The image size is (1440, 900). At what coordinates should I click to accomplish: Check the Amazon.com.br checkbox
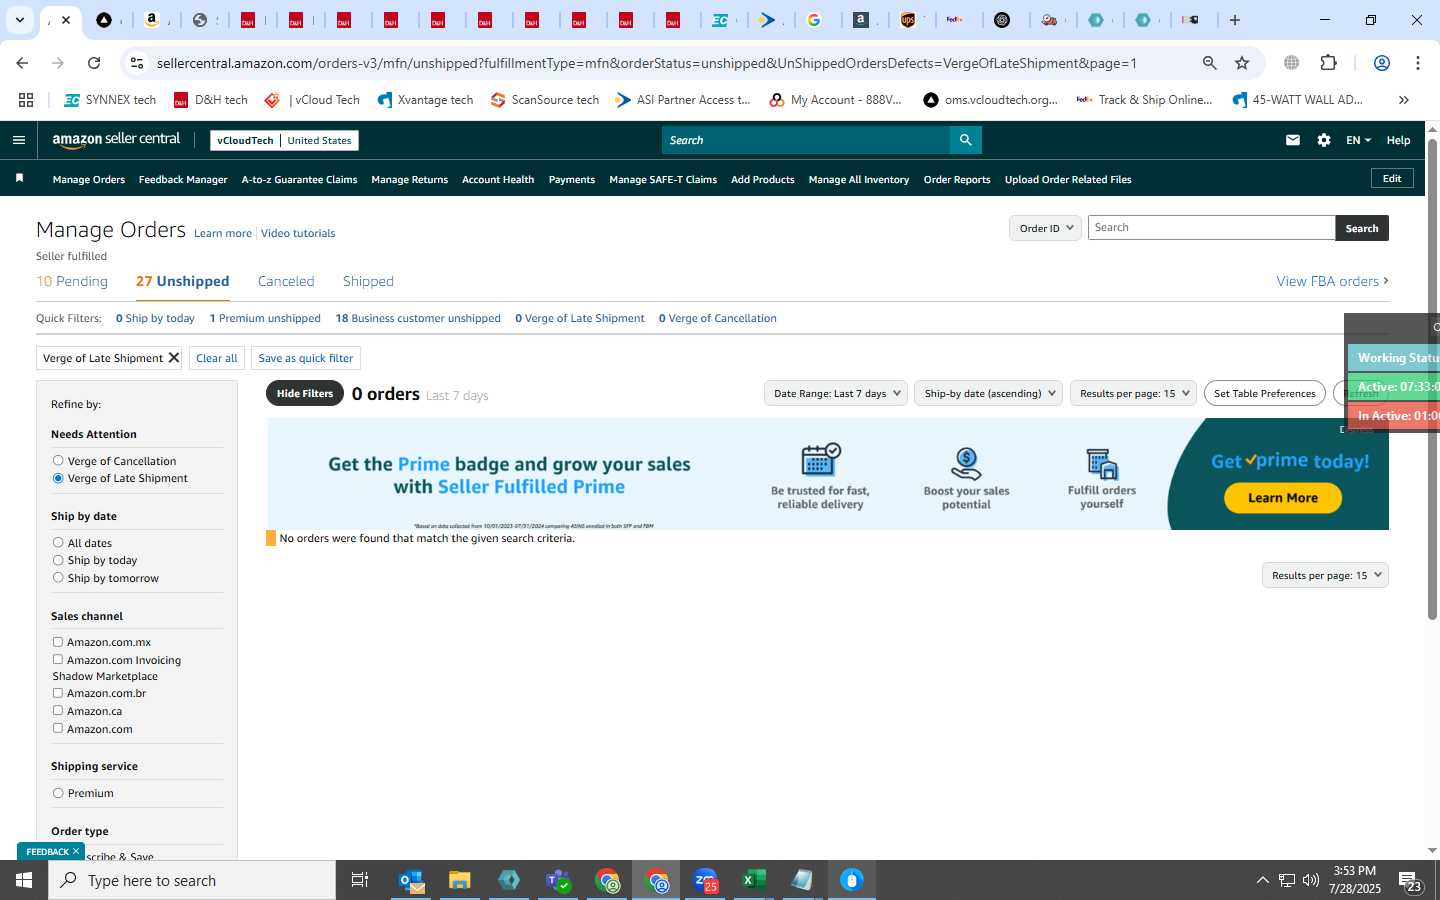(x=58, y=693)
